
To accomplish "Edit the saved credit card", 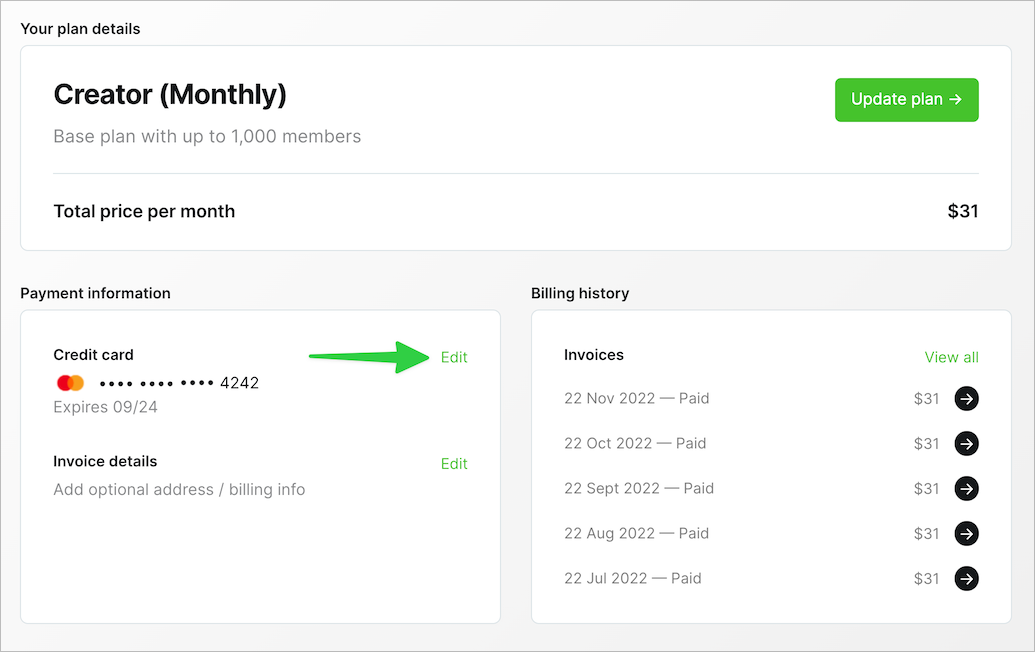I will click(x=454, y=356).
